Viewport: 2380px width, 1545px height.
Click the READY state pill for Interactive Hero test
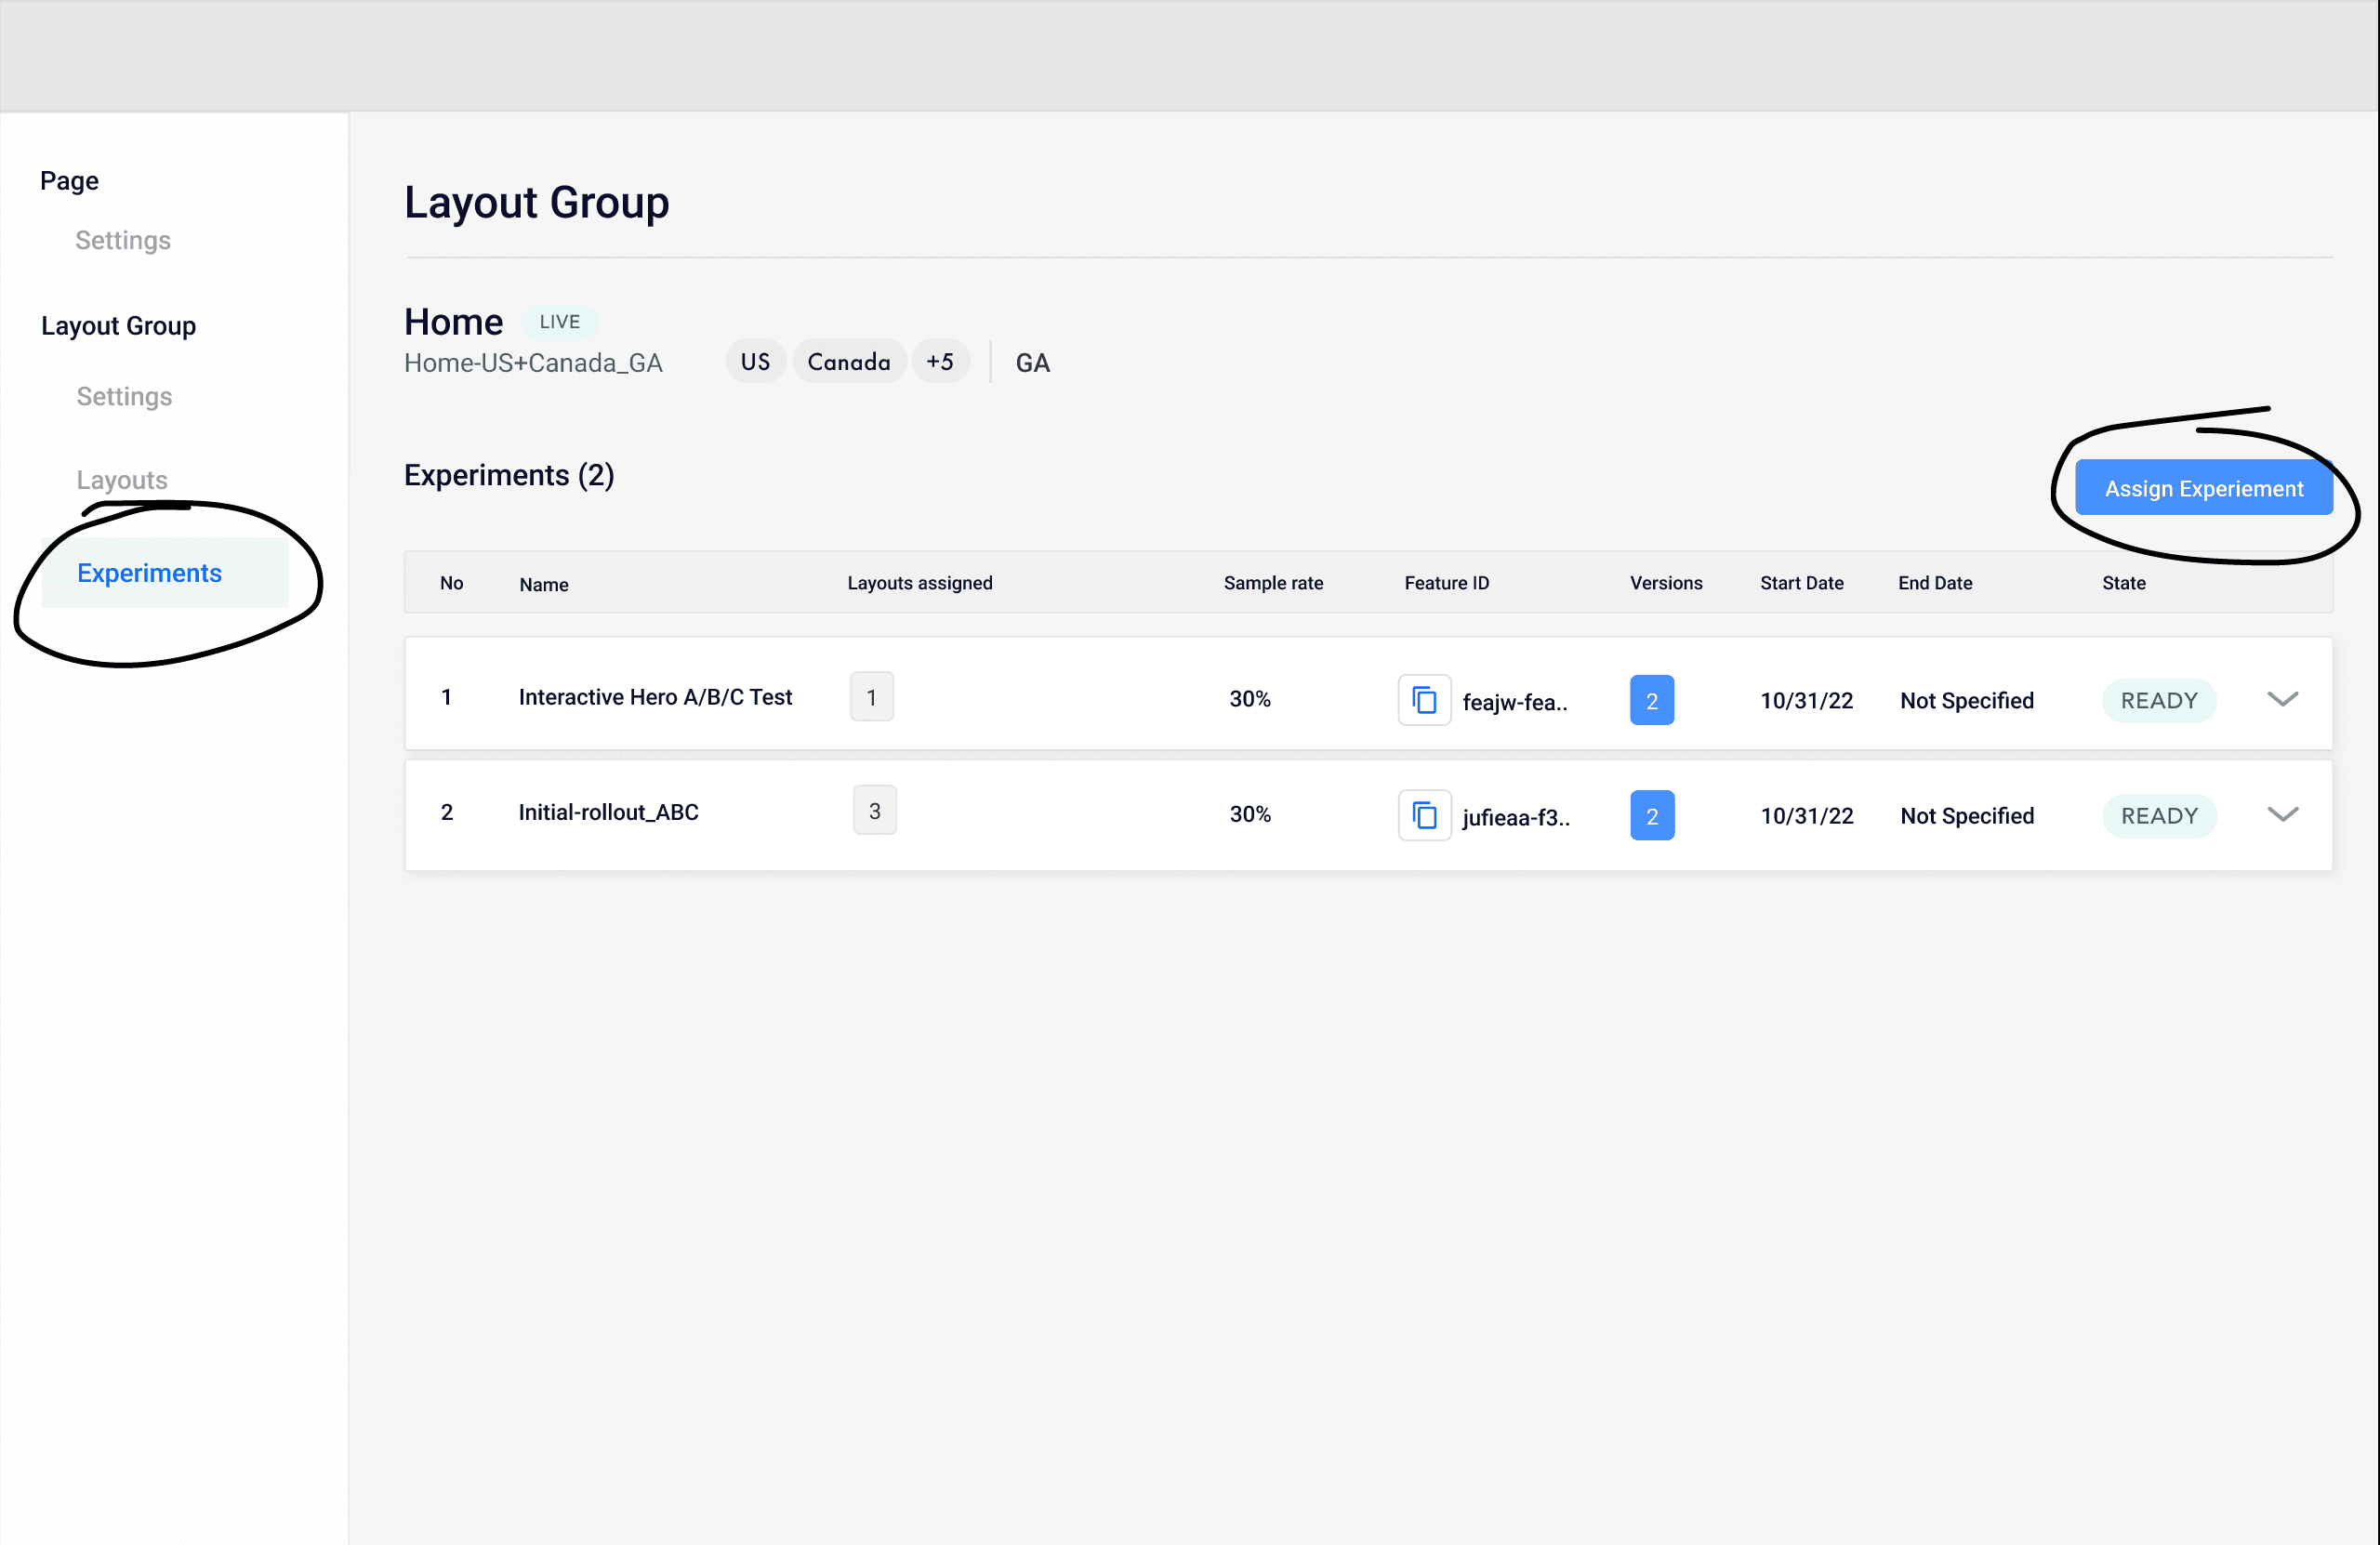(2159, 700)
